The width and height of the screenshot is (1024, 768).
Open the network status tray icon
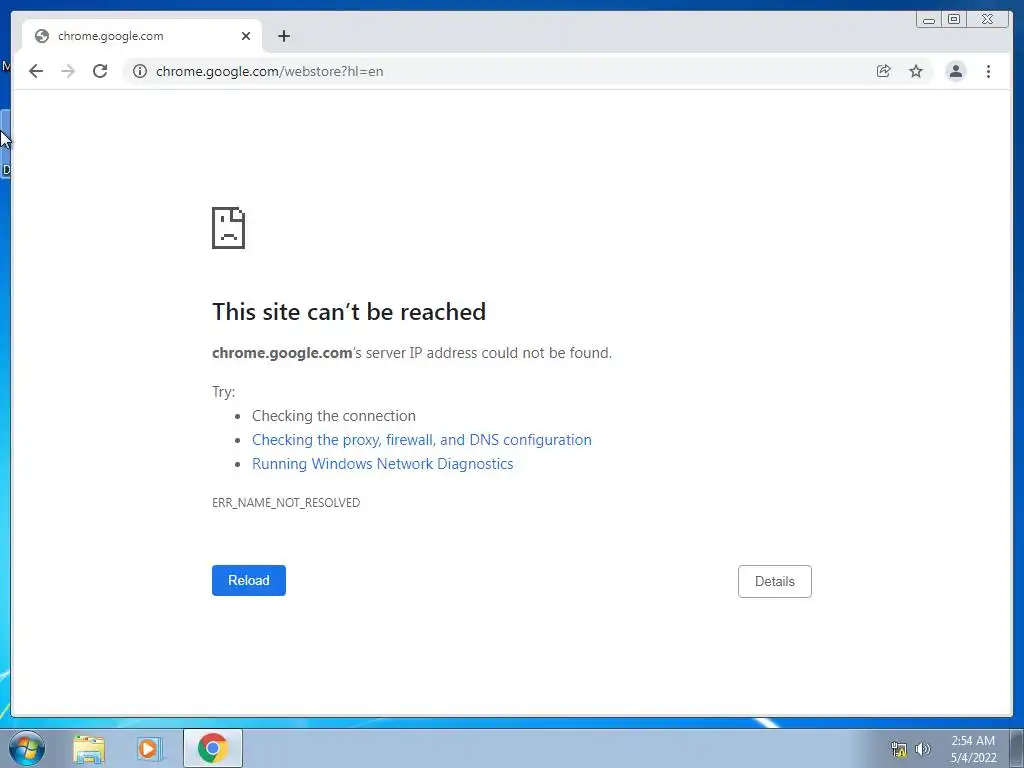(x=899, y=749)
